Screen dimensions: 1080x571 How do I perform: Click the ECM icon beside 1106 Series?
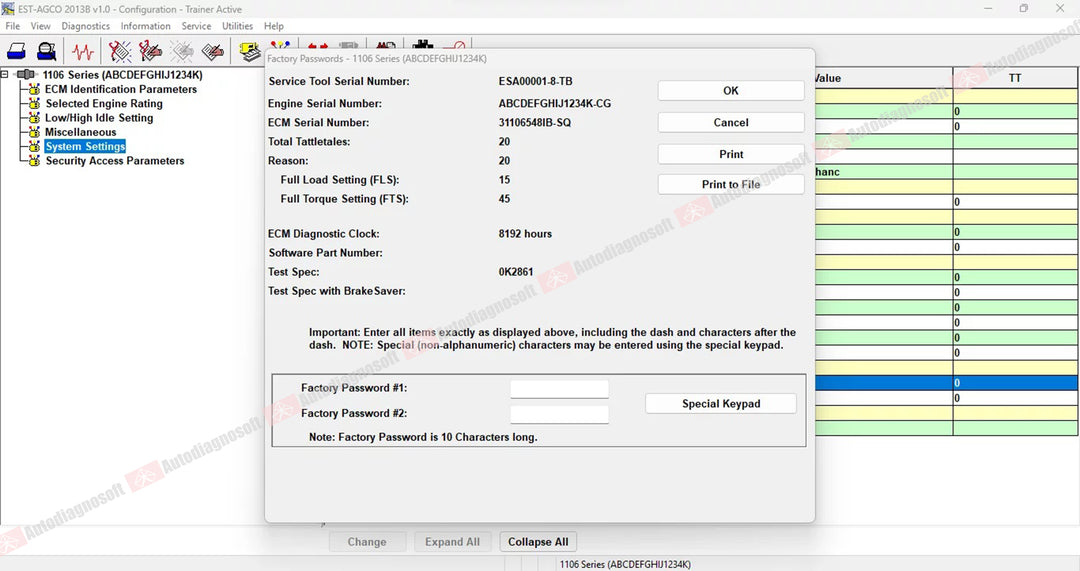point(26,74)
